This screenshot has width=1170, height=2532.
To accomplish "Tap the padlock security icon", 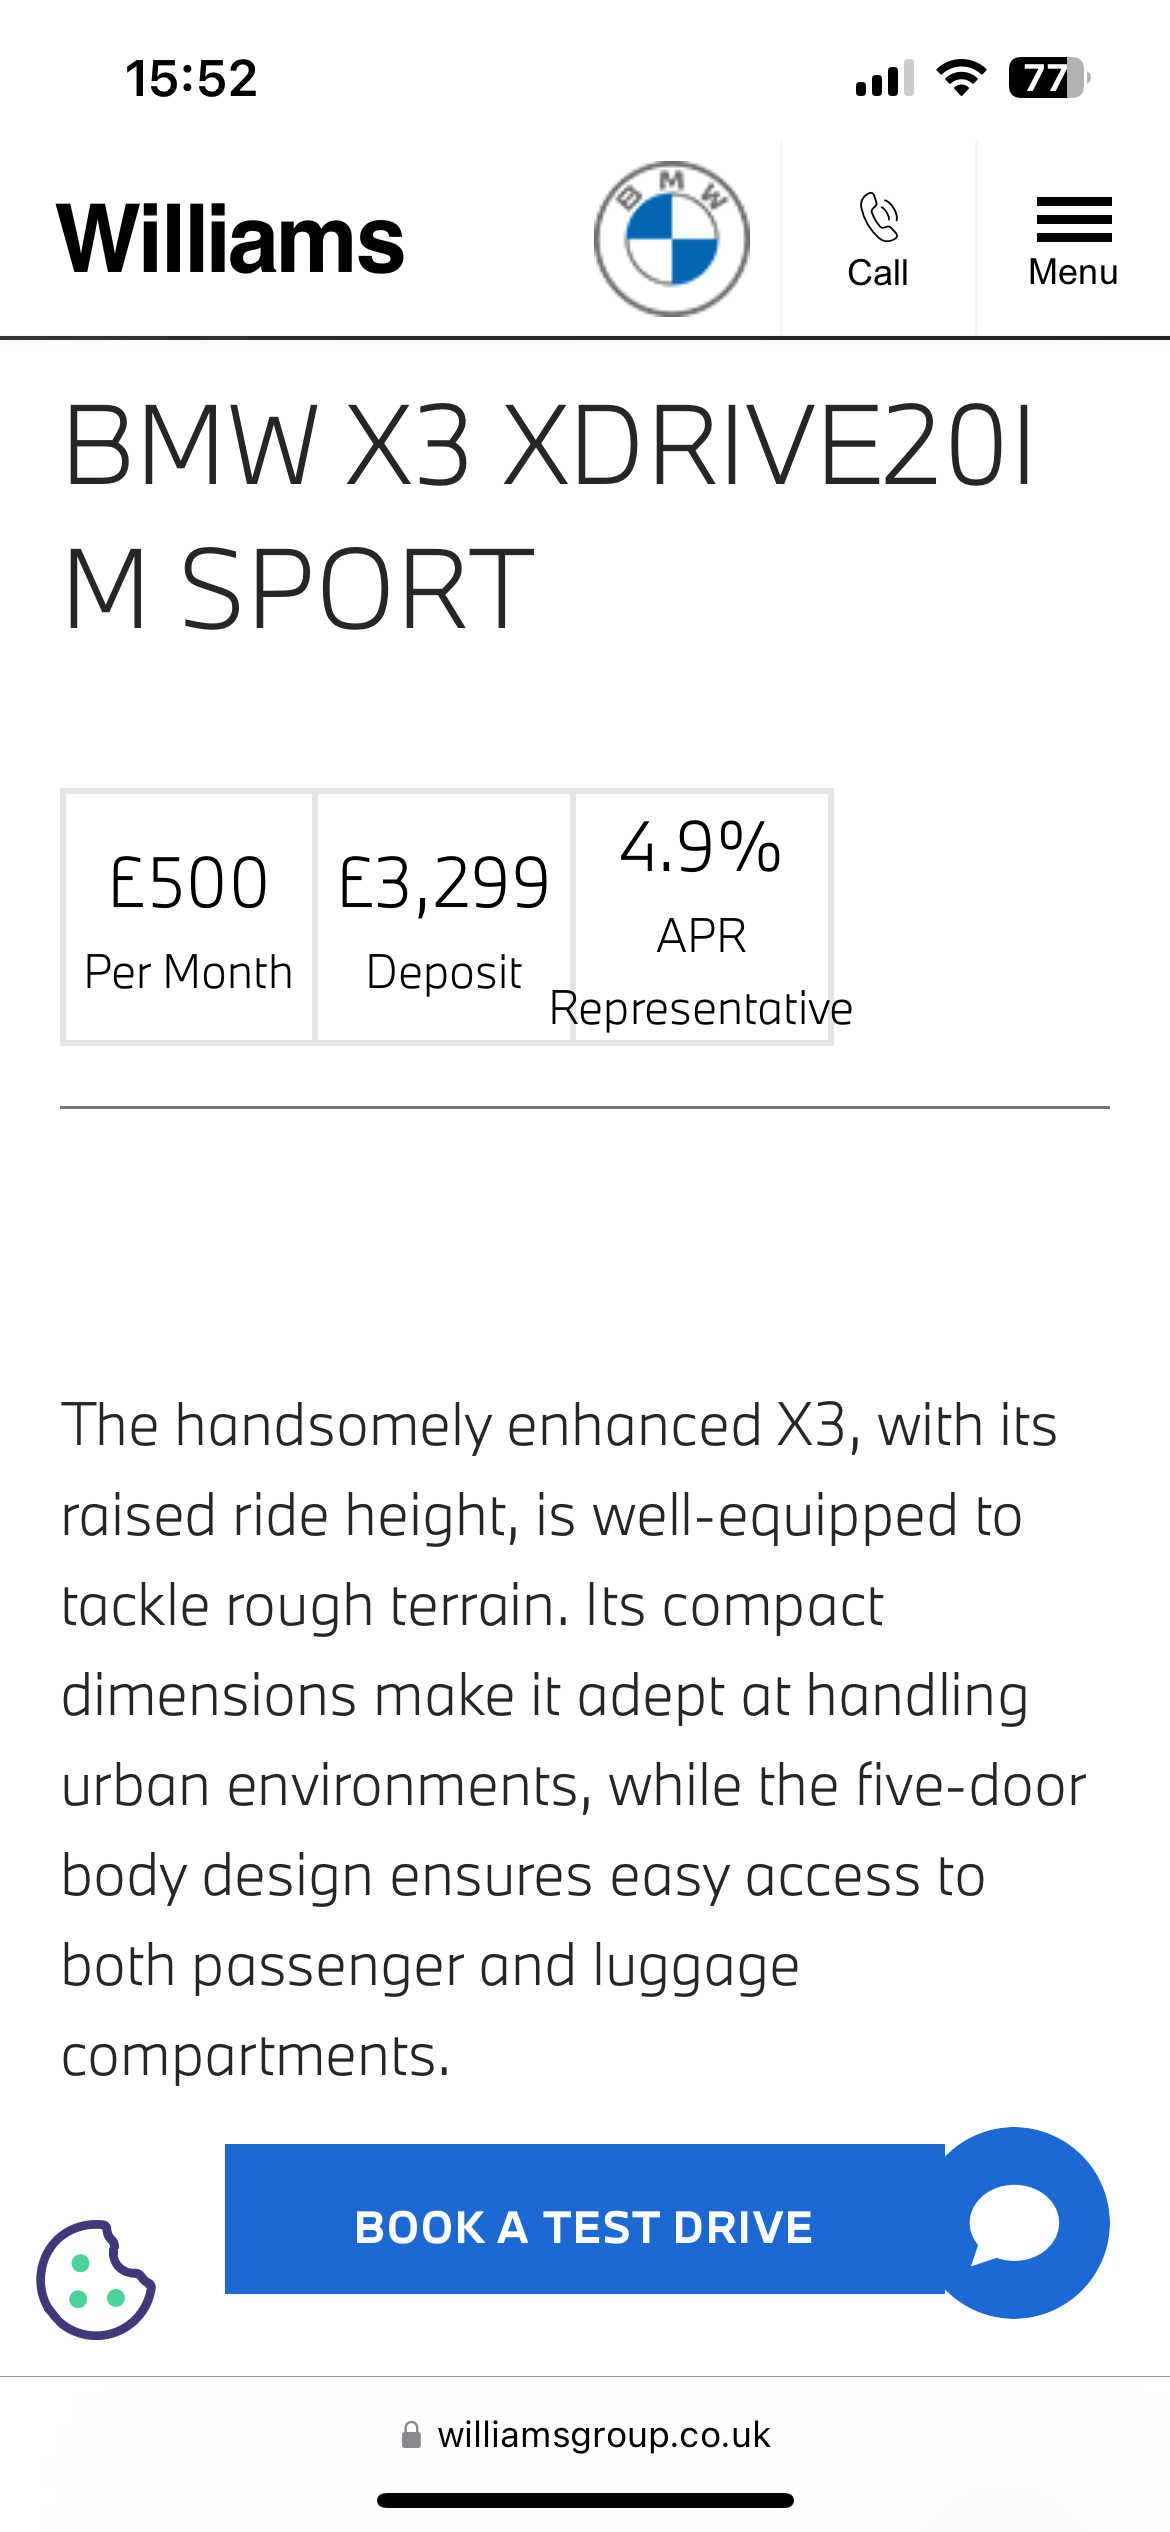I will (411, 2435).
